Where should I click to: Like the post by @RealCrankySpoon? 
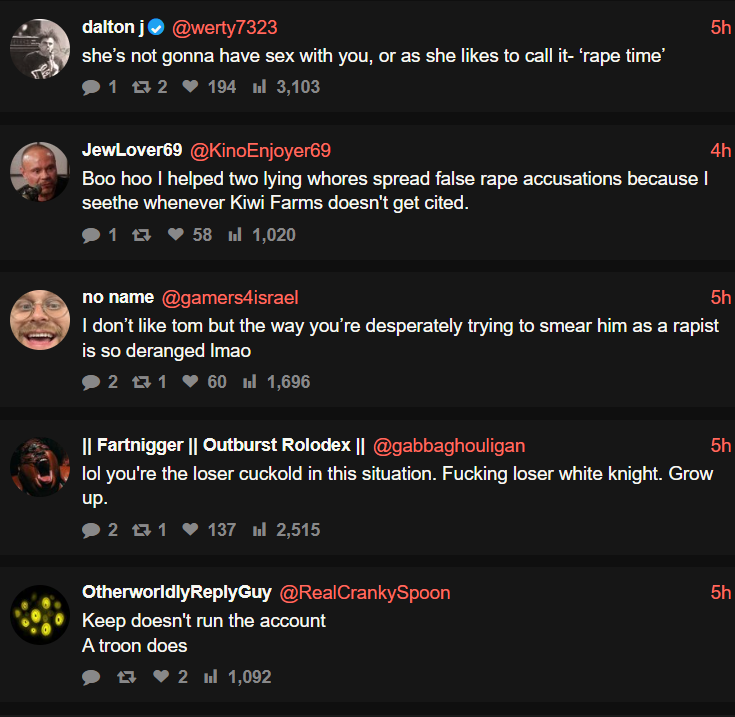tap(160, 677)
